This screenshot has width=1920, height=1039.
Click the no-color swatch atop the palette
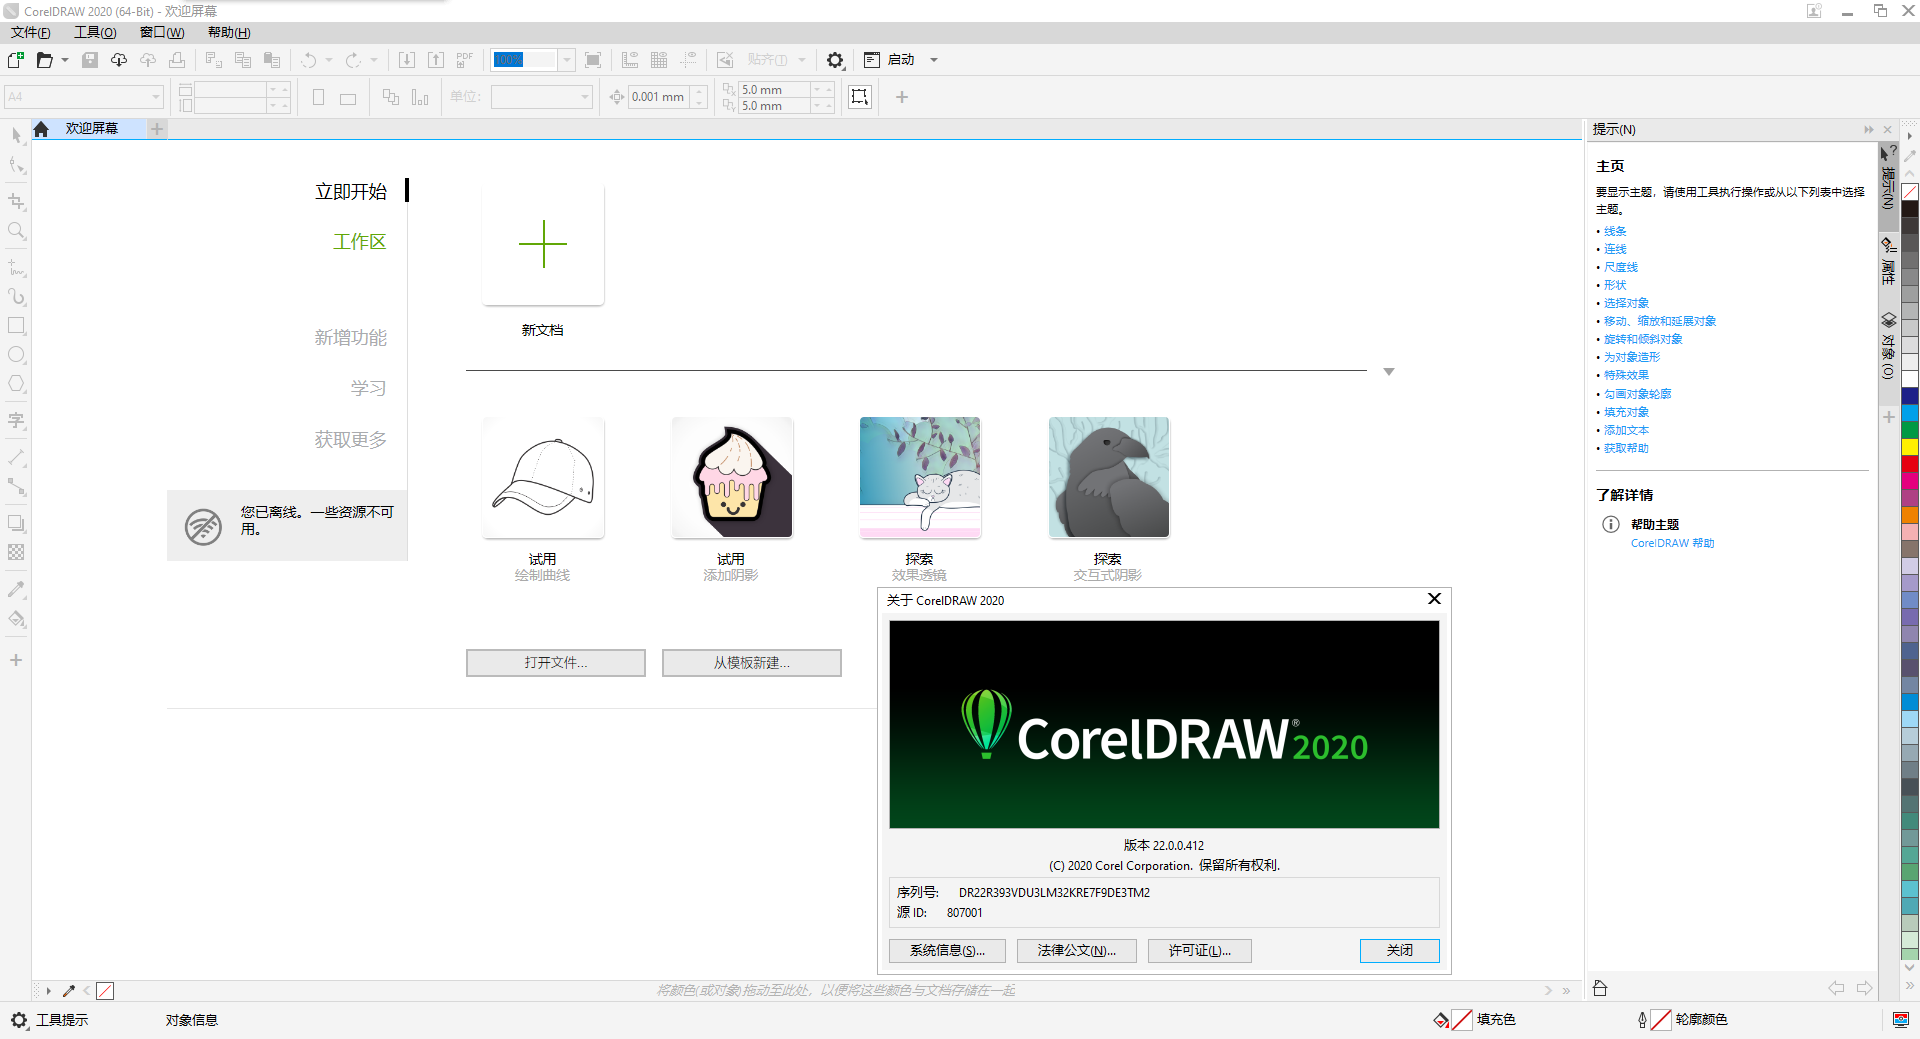coord(1909,192)
